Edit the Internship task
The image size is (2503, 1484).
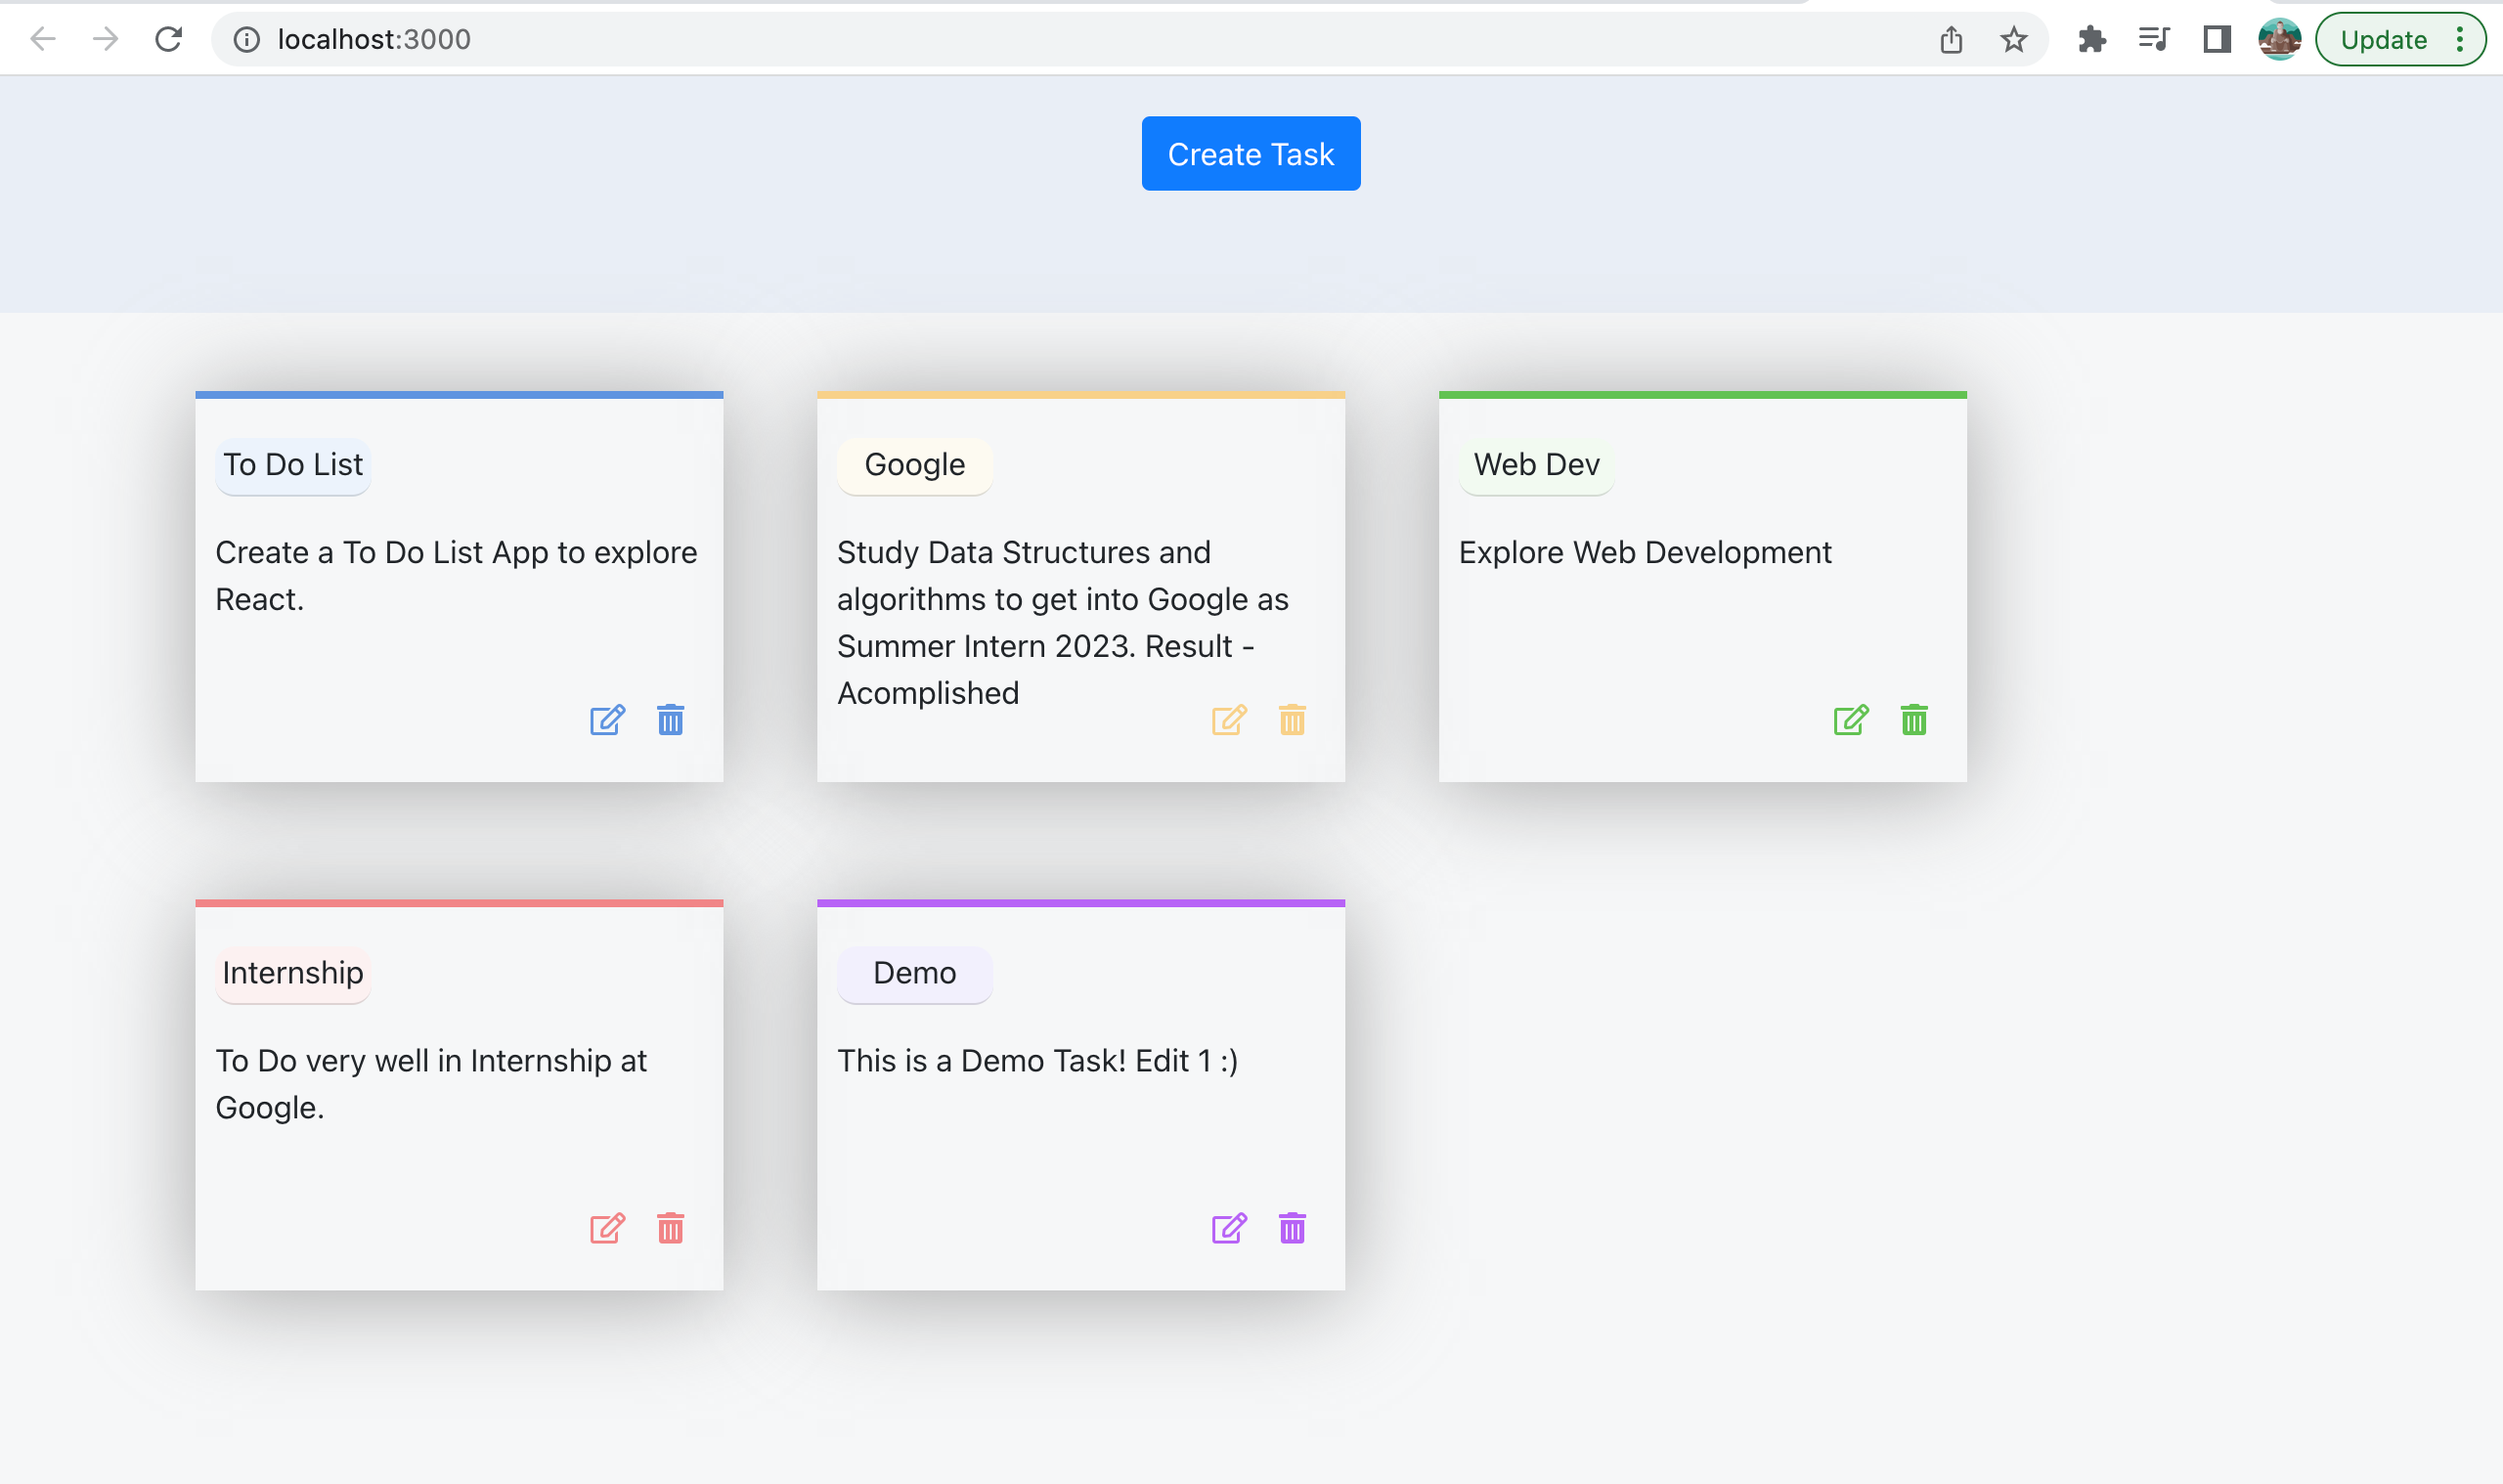[x=608, y=1229]
